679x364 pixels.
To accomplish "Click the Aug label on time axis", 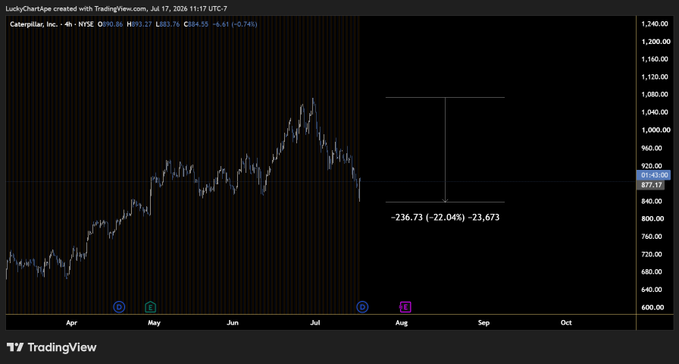I will (401, 322).
